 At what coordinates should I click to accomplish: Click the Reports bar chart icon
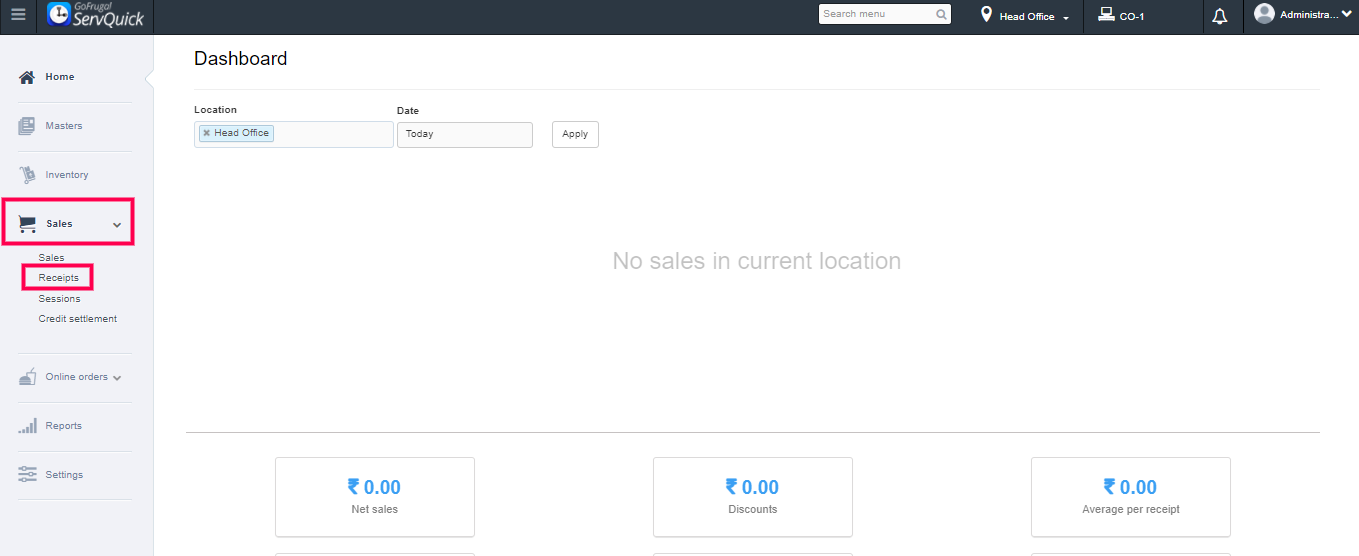tap(28, 426)
